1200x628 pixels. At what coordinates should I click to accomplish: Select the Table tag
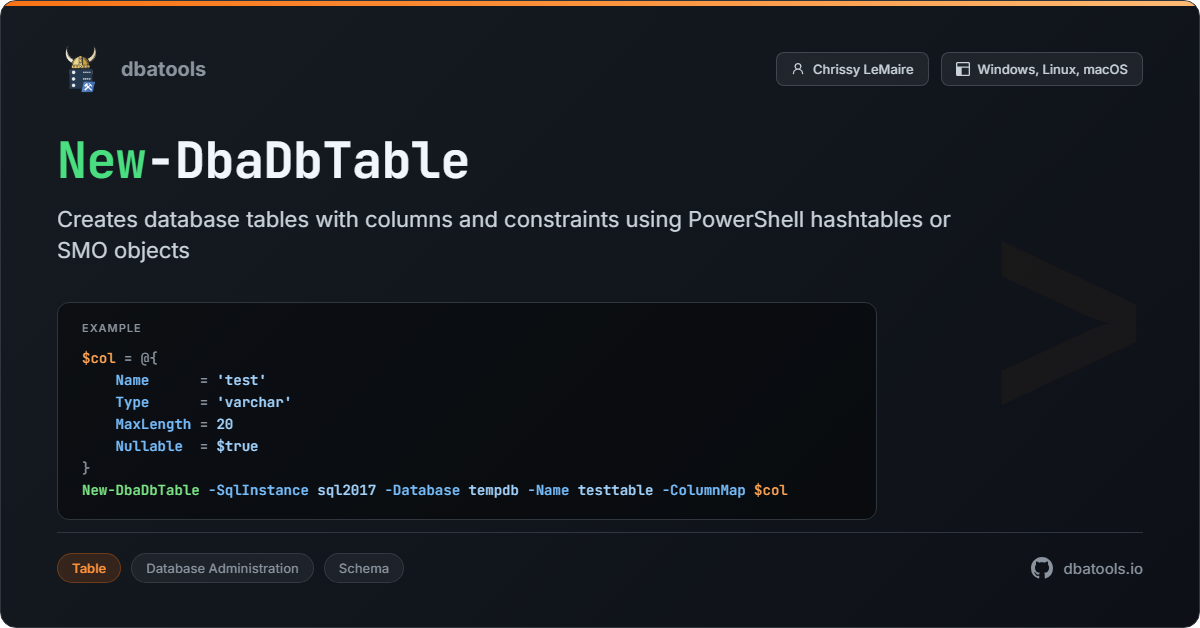(x=89, y=568)
